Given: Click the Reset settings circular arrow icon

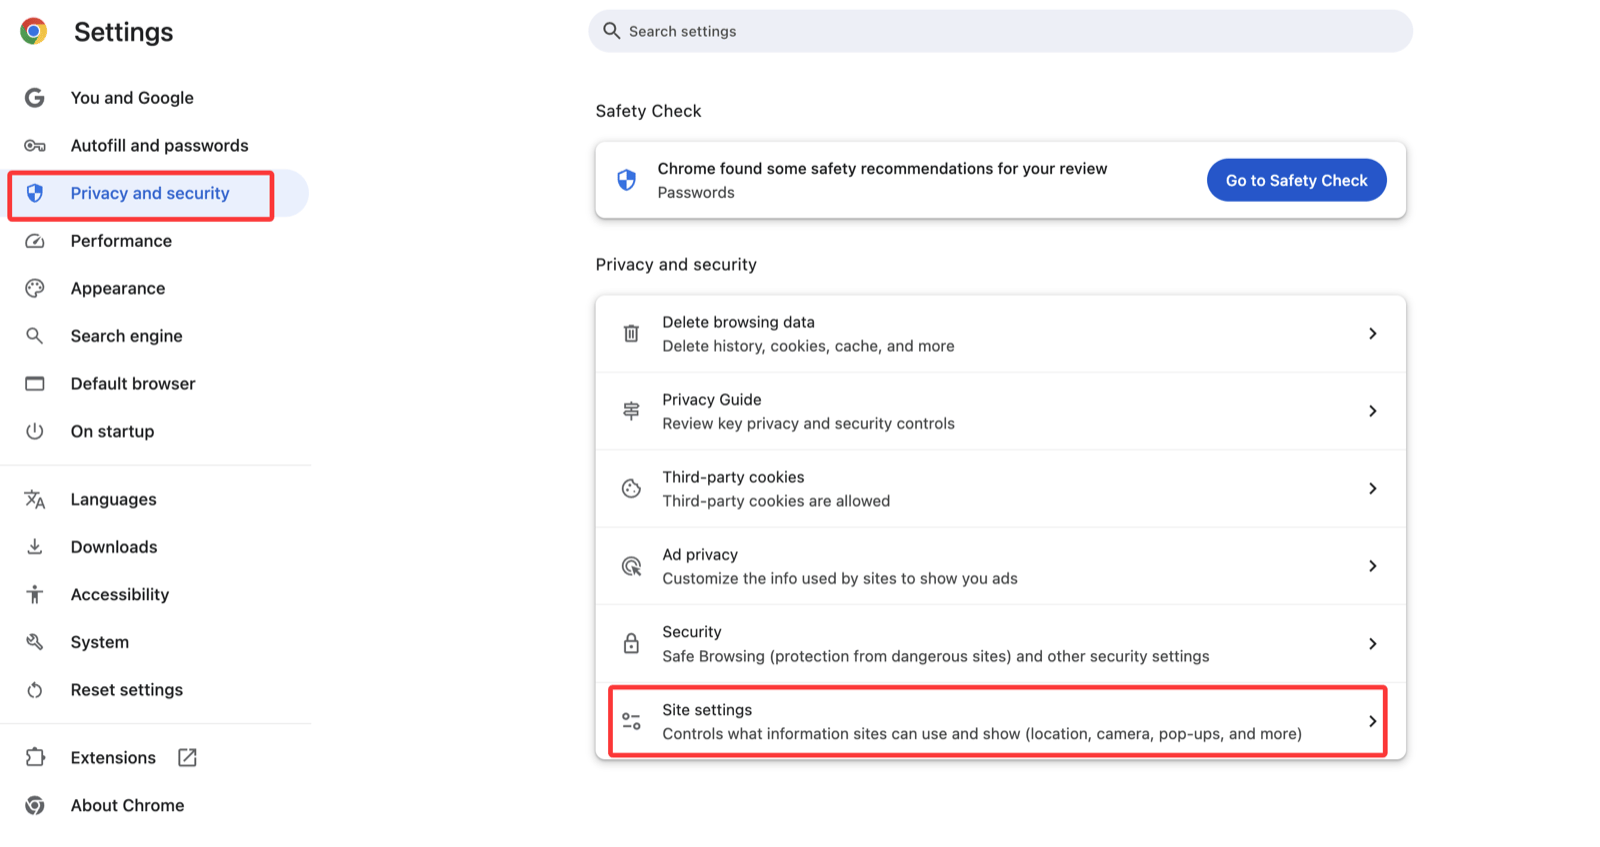Looking at the screenshot, I should (35, 690).
